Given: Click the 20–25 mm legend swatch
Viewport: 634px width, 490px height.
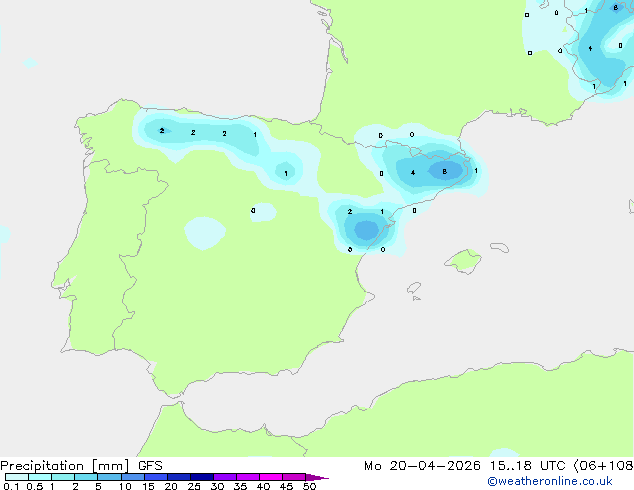Looking at the screenshot, I should (178, 477).
